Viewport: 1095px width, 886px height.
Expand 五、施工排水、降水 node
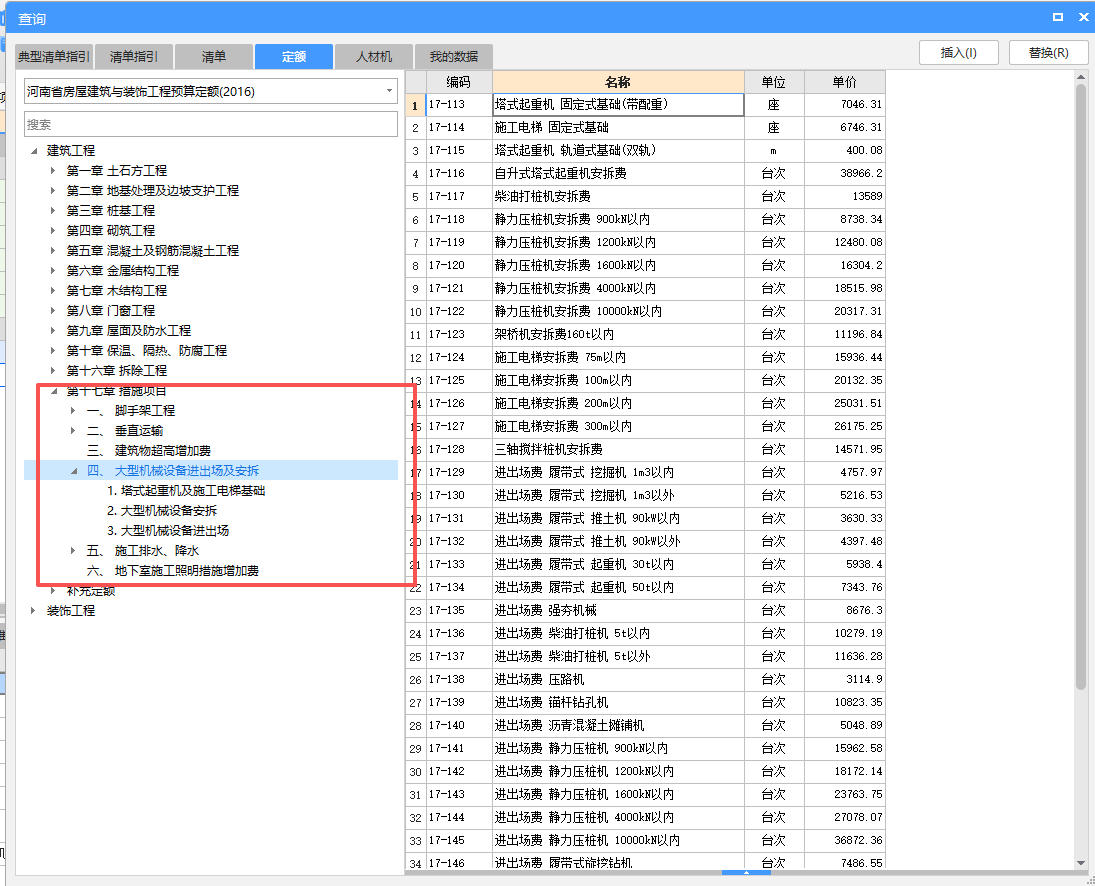click(70, 550)
